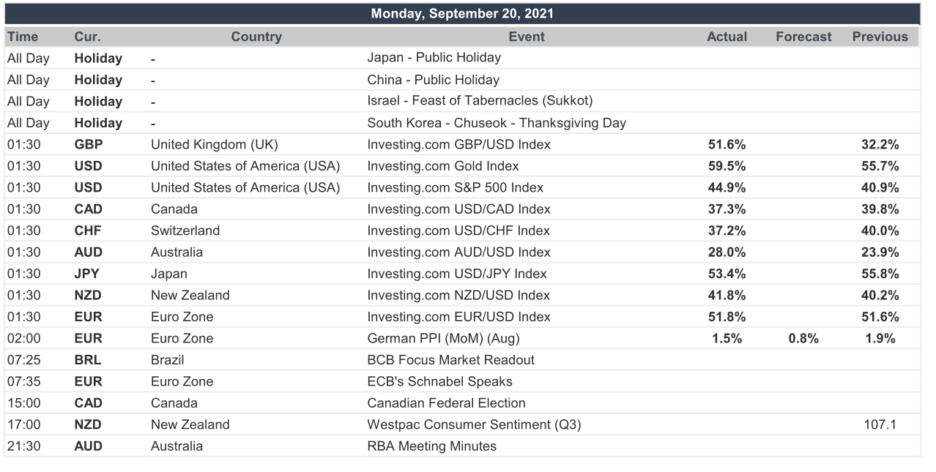
Task: Click the Country column header
Action: [x=256, y=36]
